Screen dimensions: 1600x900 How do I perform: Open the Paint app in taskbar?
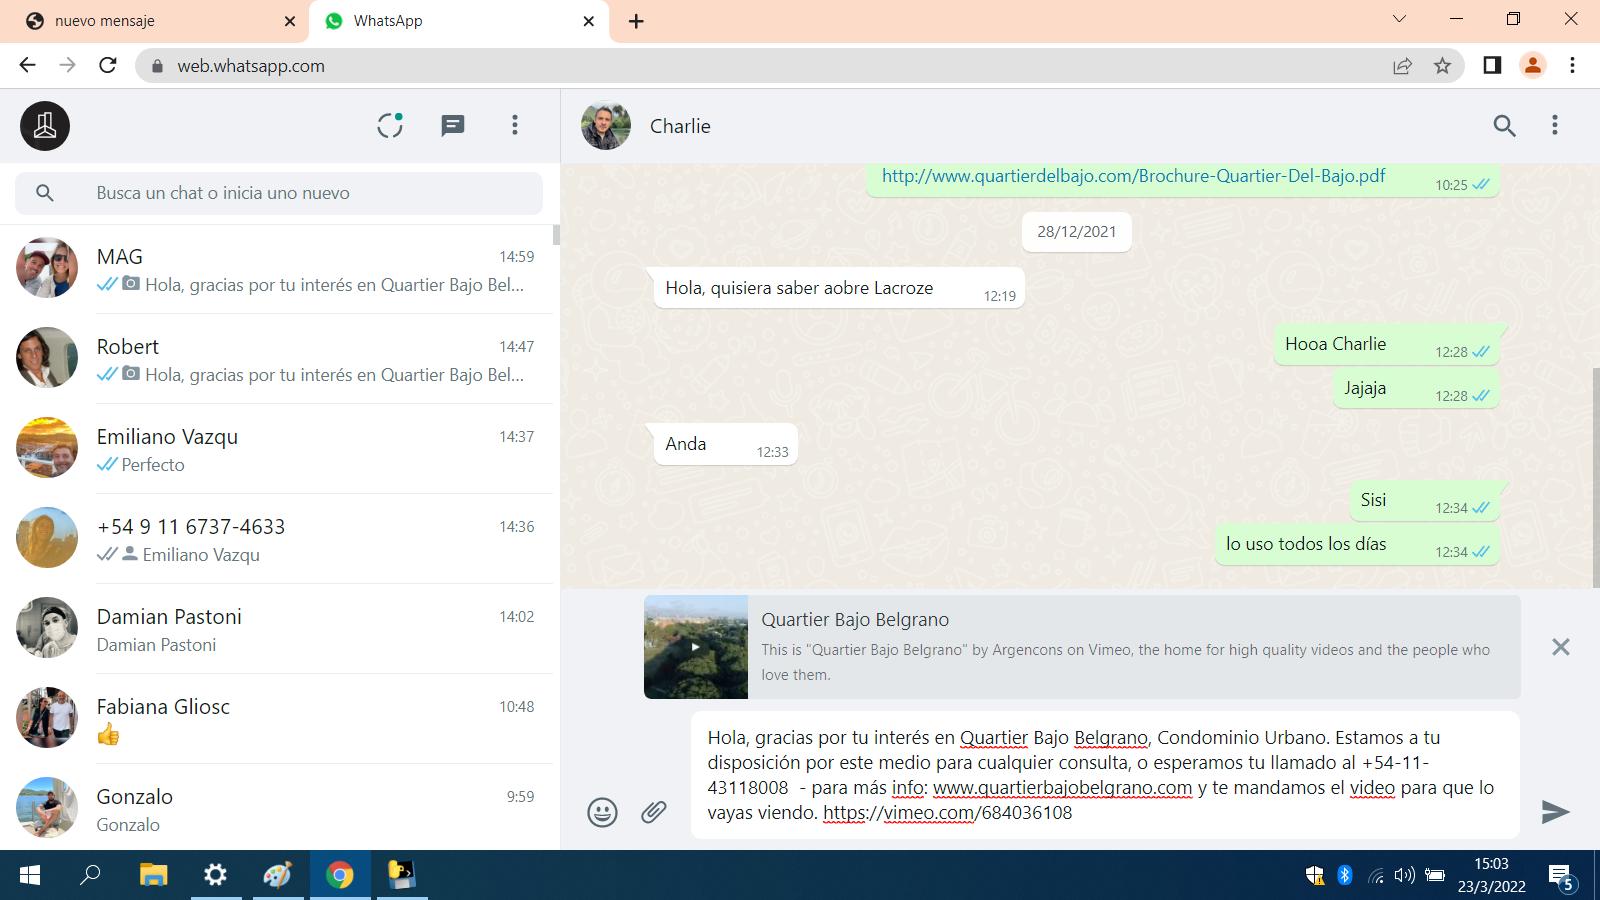(x=277, y=876)
